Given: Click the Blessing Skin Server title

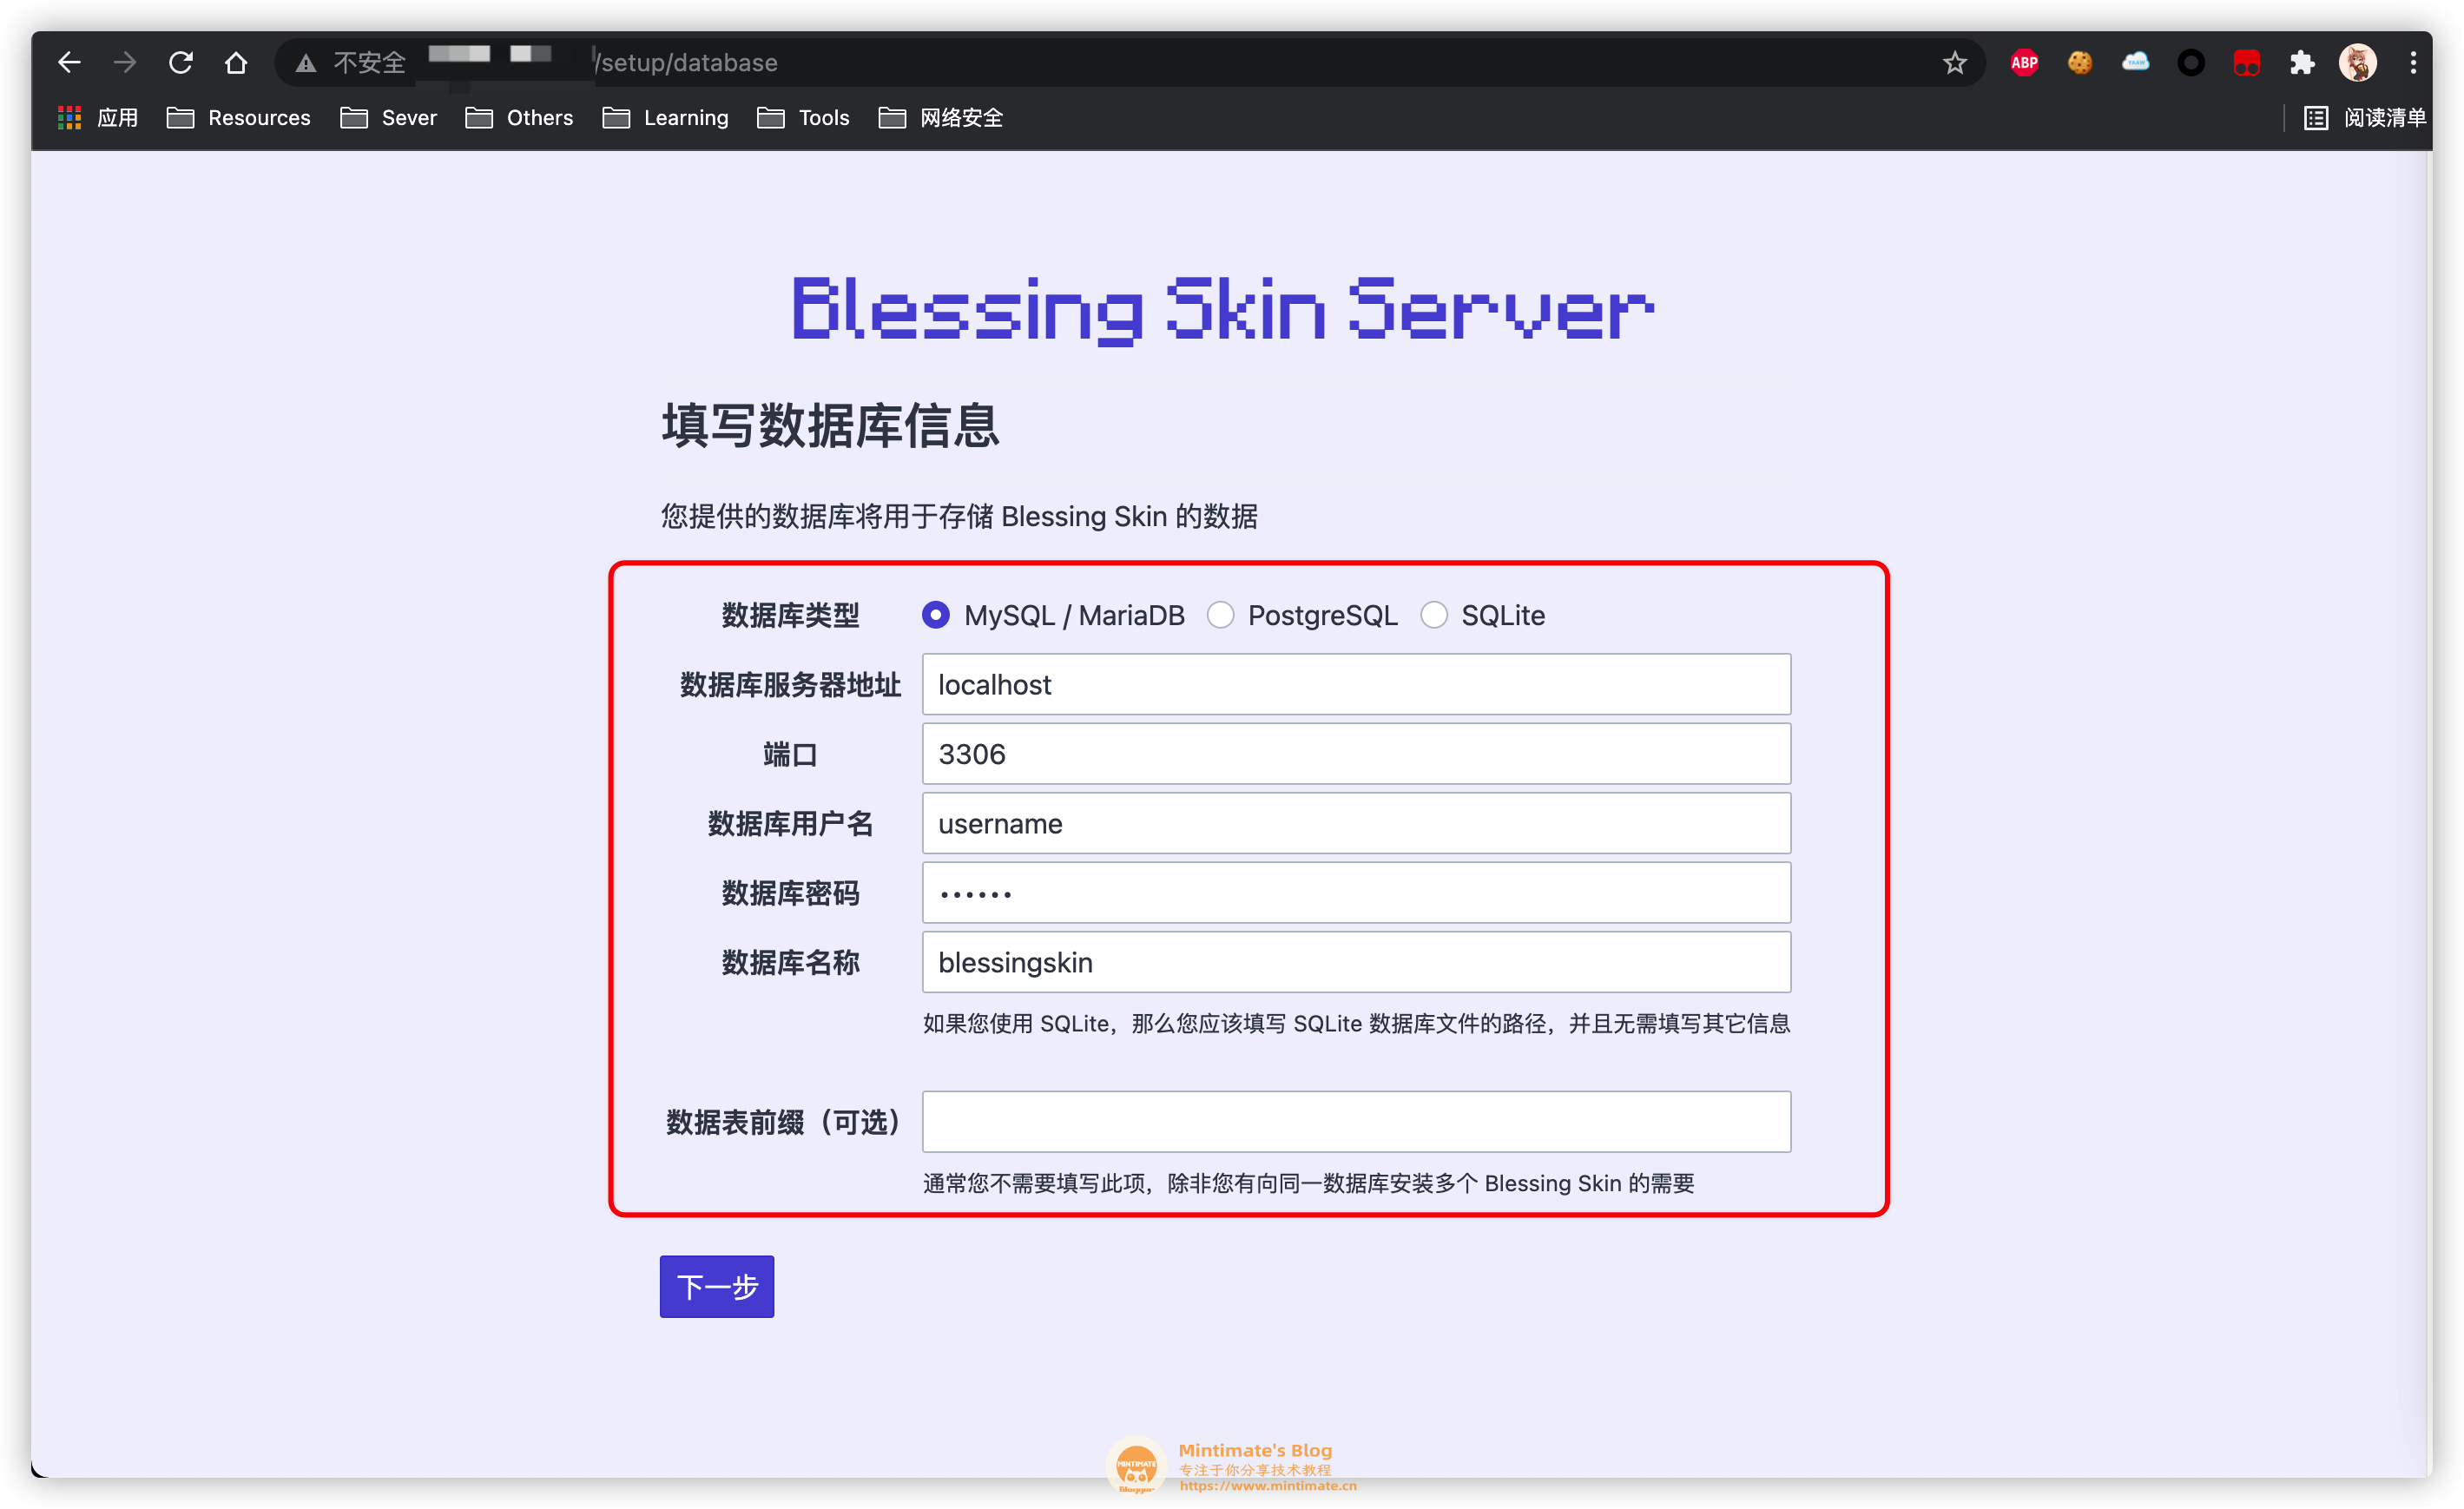Looking at the screenshot, I should pyautogui.click(x=1222, y=310).
